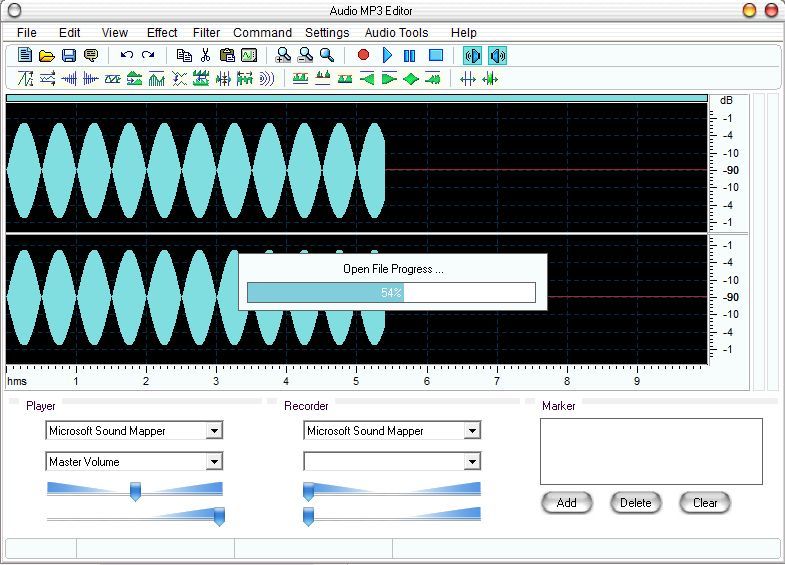Image resolution: width=785 pixels, height=565 pixels.
Task: Click the green diamond filter icon
Action: point(411,79)
